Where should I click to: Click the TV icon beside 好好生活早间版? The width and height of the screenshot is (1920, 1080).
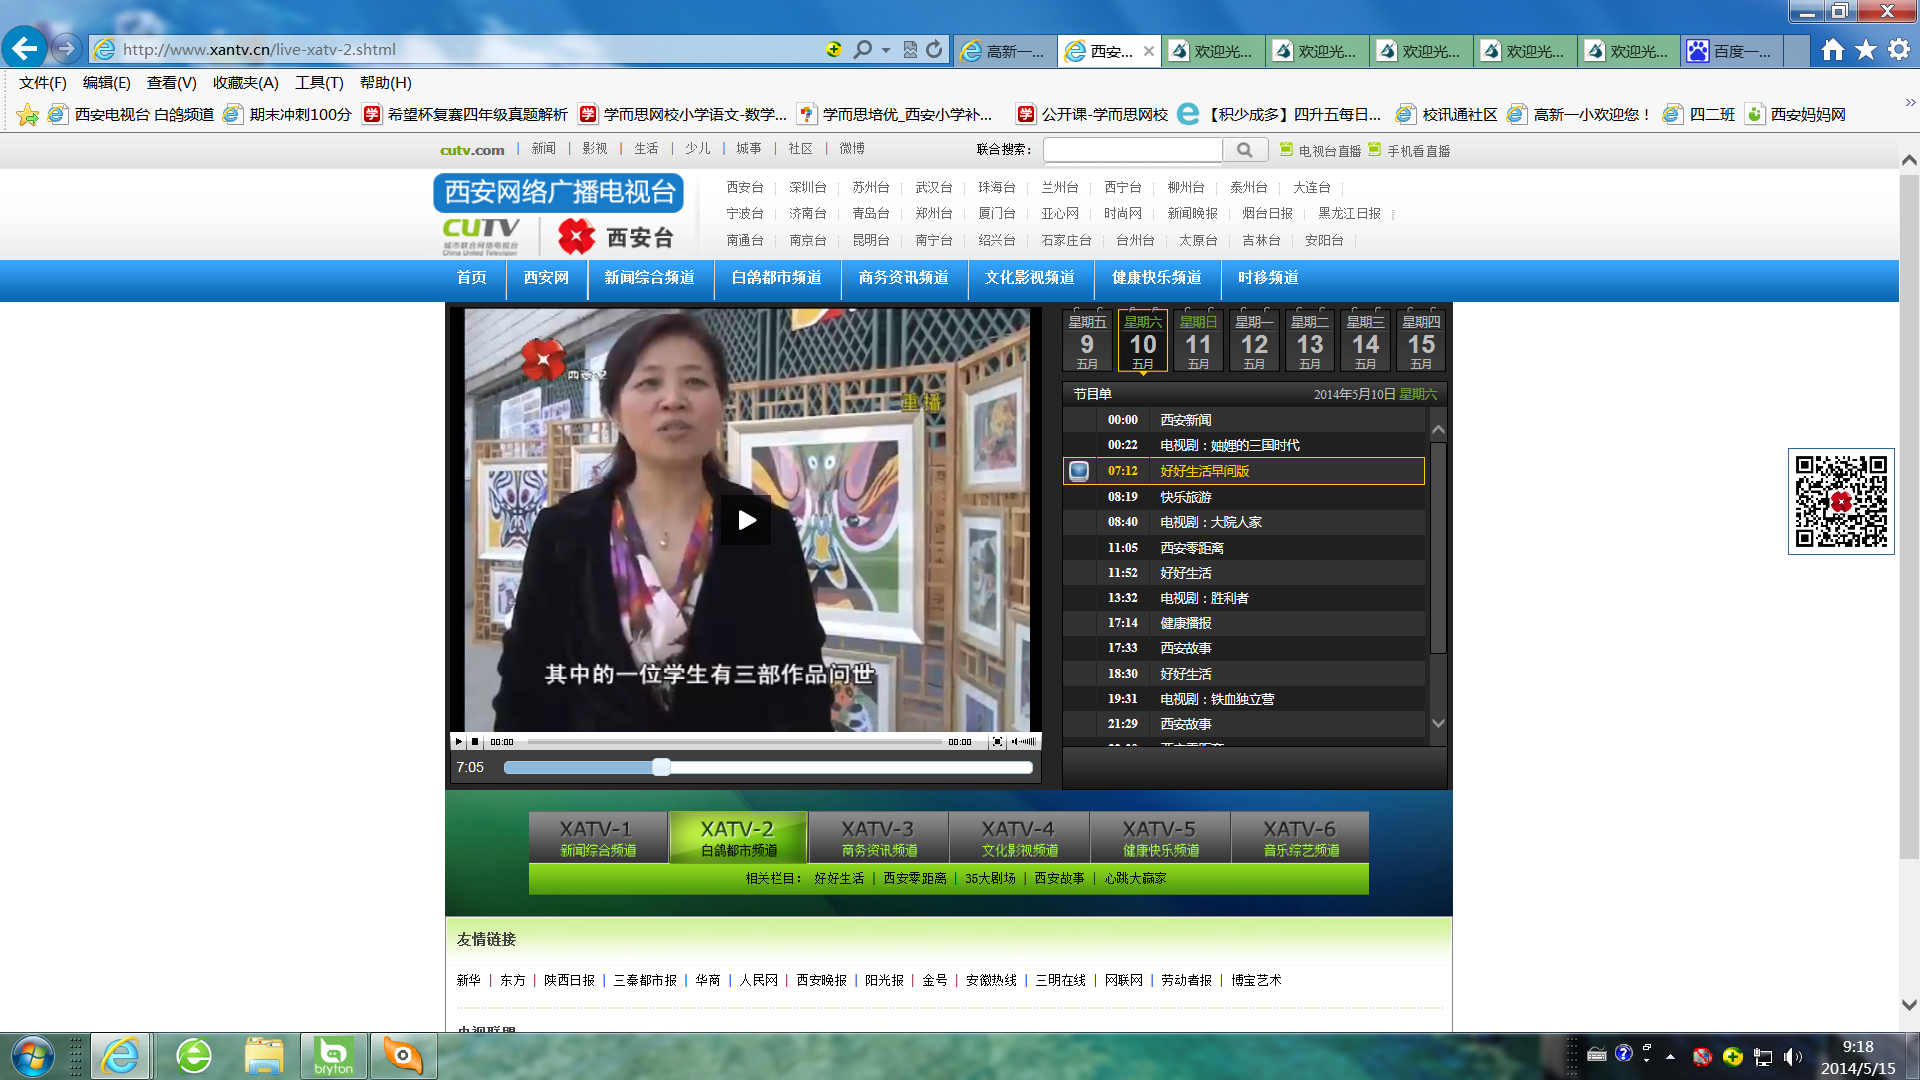tap(1079, 471)
